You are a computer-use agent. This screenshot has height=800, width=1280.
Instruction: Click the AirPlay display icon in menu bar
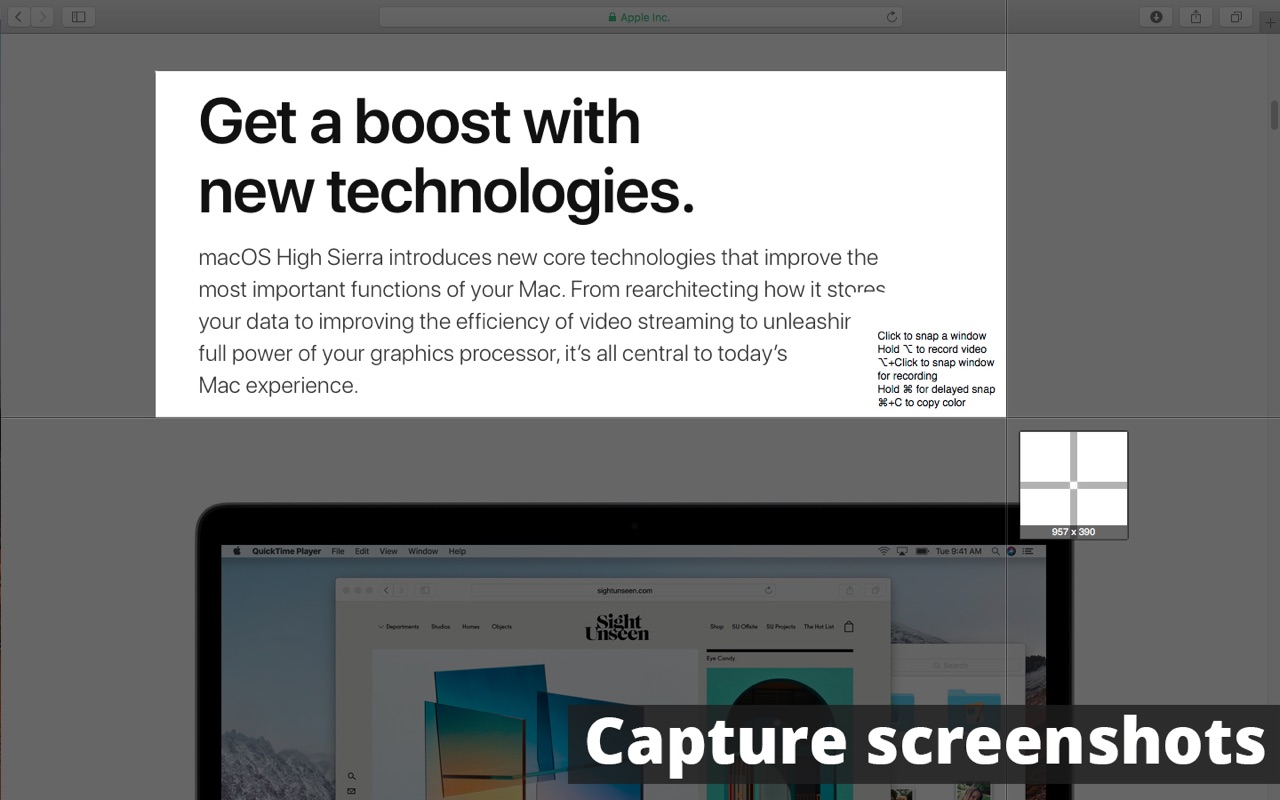(901, 551)
